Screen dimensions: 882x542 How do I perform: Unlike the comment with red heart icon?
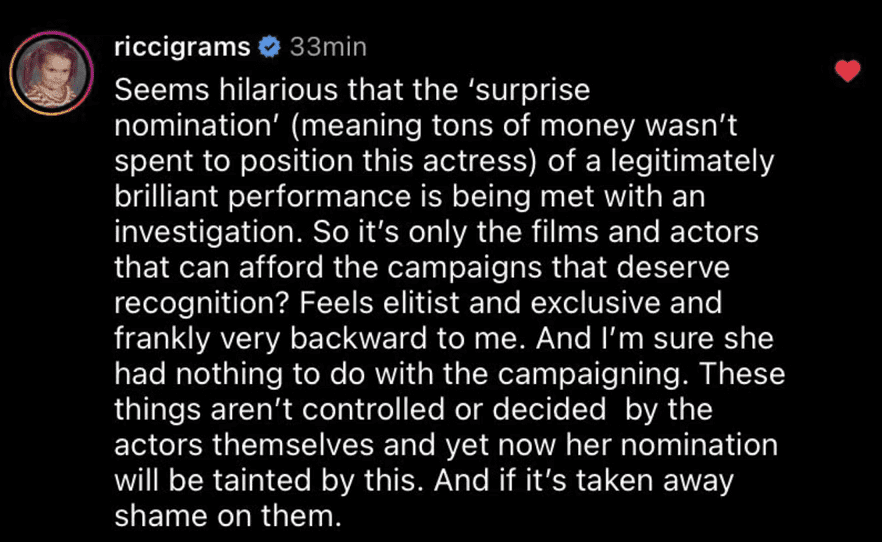pos(847,70)
